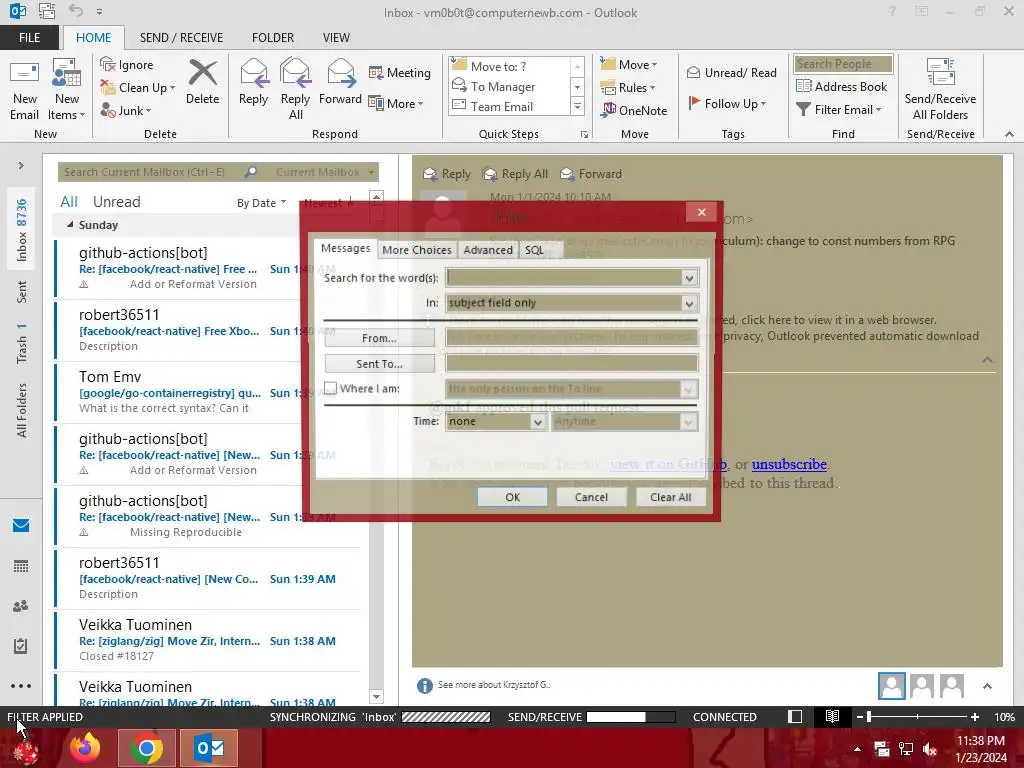
Task: Open the Junk dropdown
Action: pos(125,110)
